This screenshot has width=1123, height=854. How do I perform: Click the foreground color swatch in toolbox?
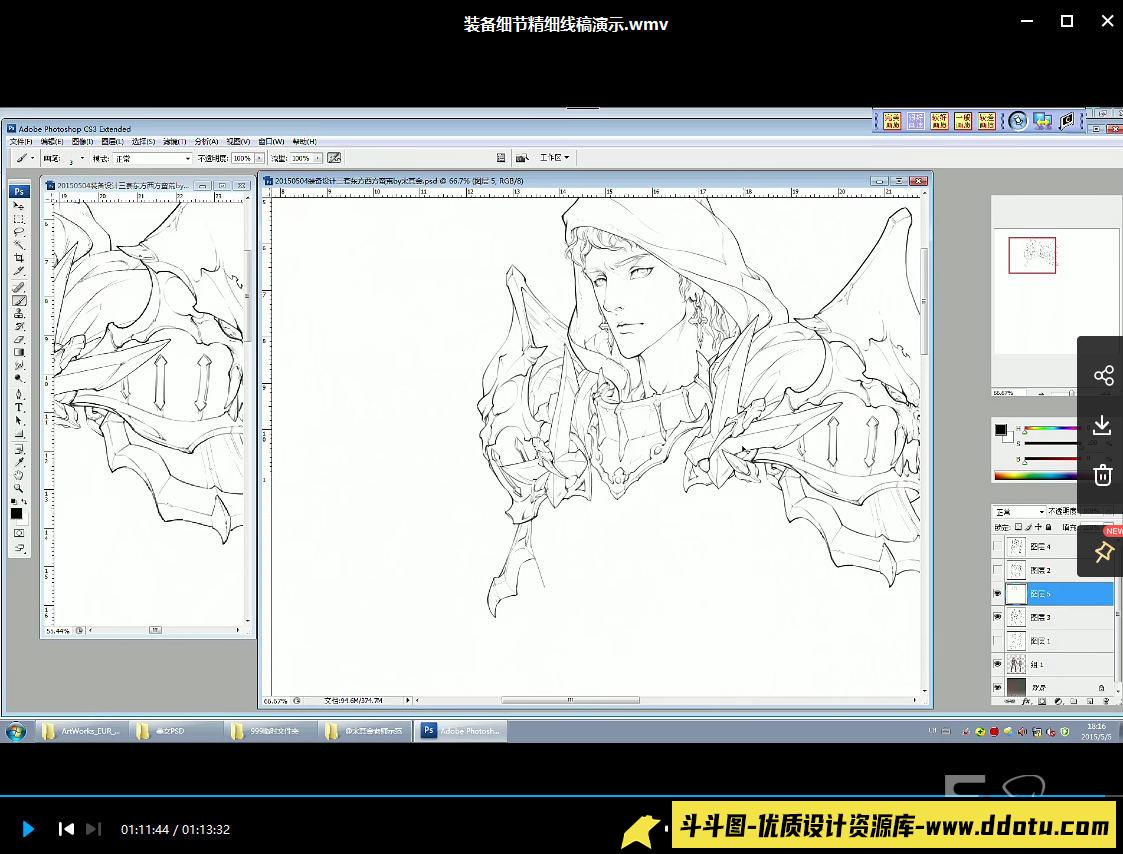(16, 512)
